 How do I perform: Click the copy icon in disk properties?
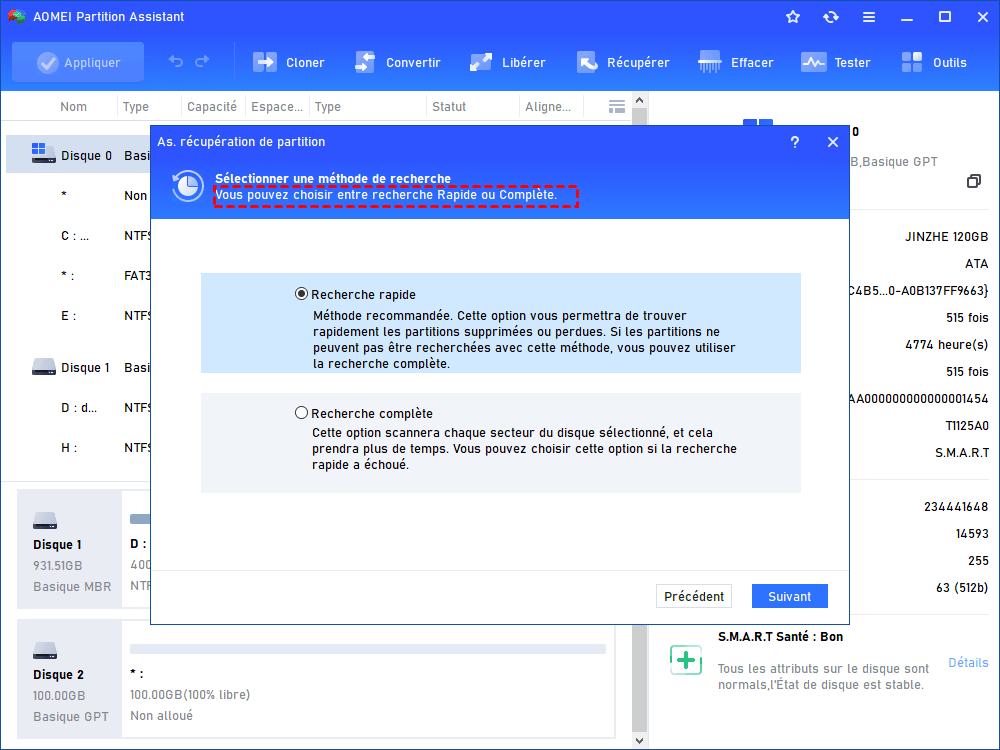973,181
